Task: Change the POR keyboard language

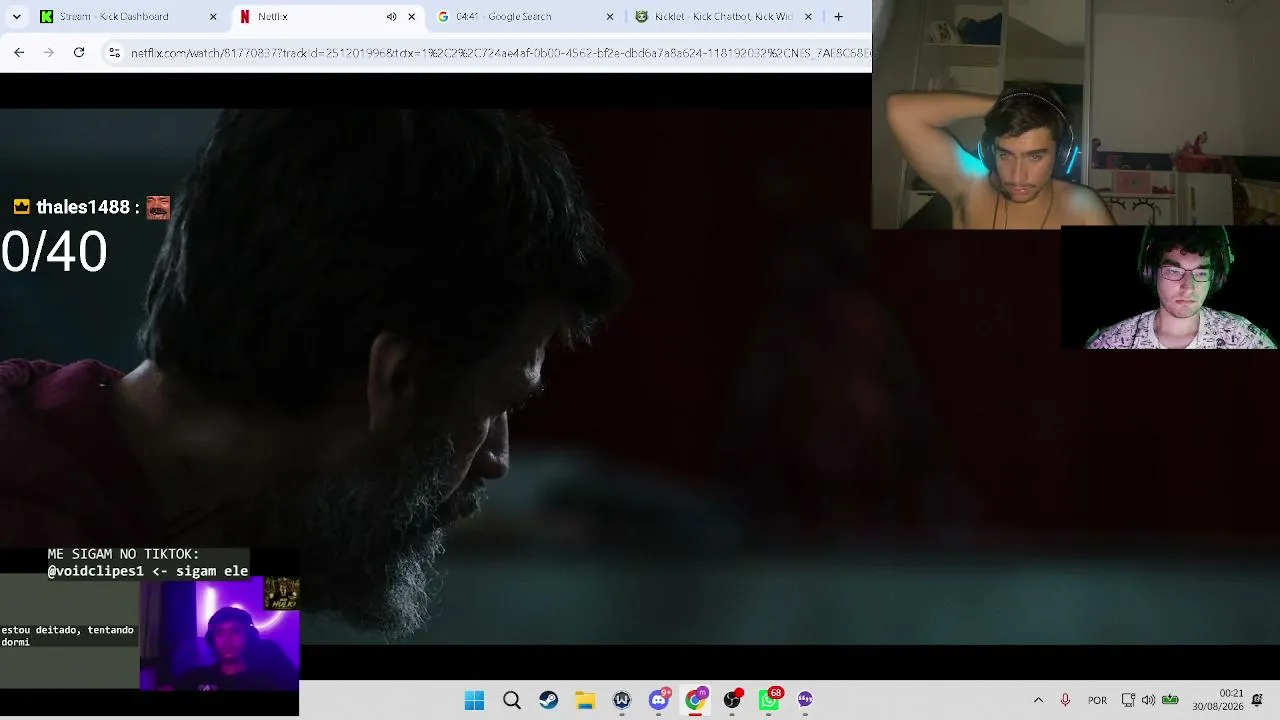Action: point(1097,700)
